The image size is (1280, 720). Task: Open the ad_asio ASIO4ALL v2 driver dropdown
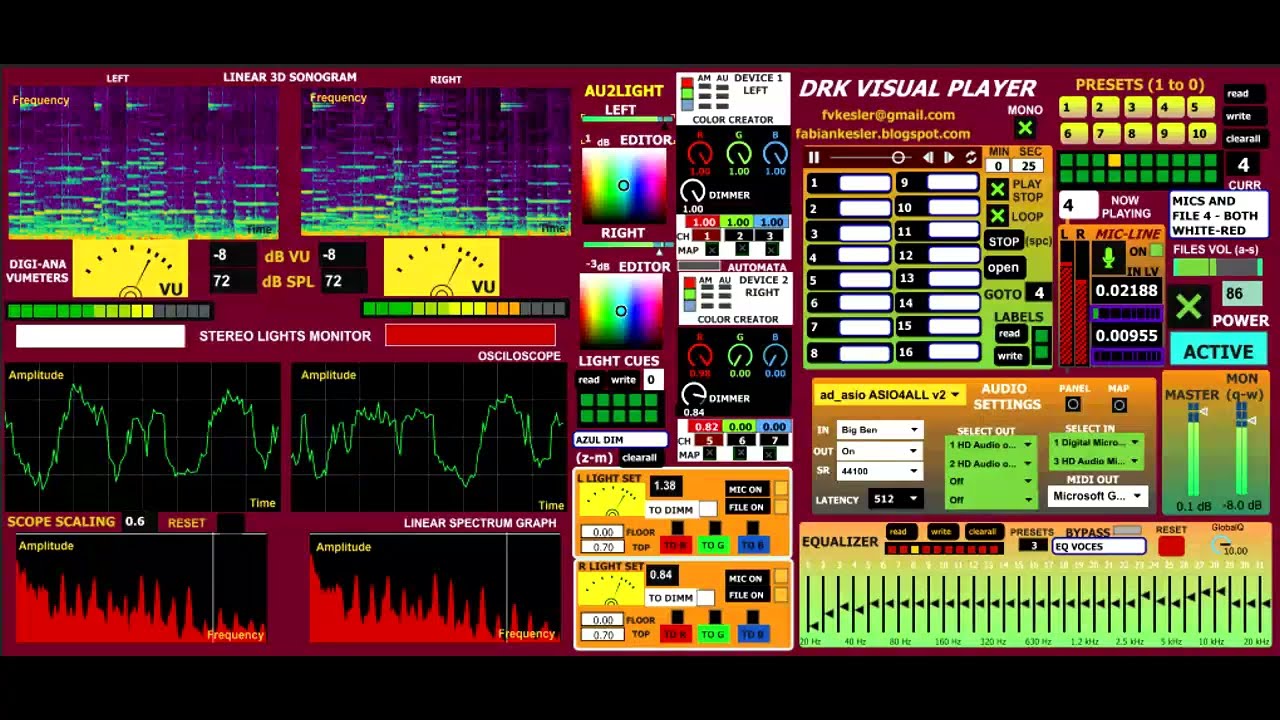889,395
